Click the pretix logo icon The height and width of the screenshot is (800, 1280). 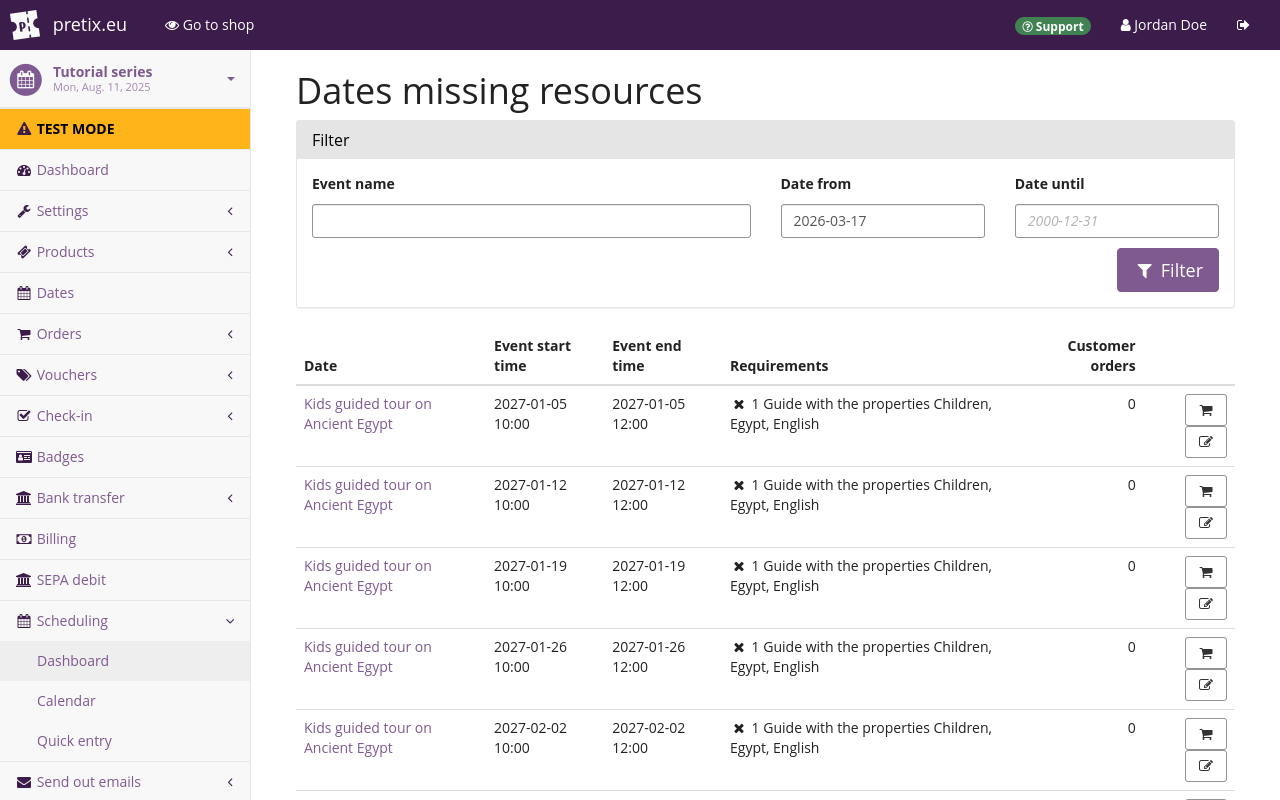tap(25, 25)
